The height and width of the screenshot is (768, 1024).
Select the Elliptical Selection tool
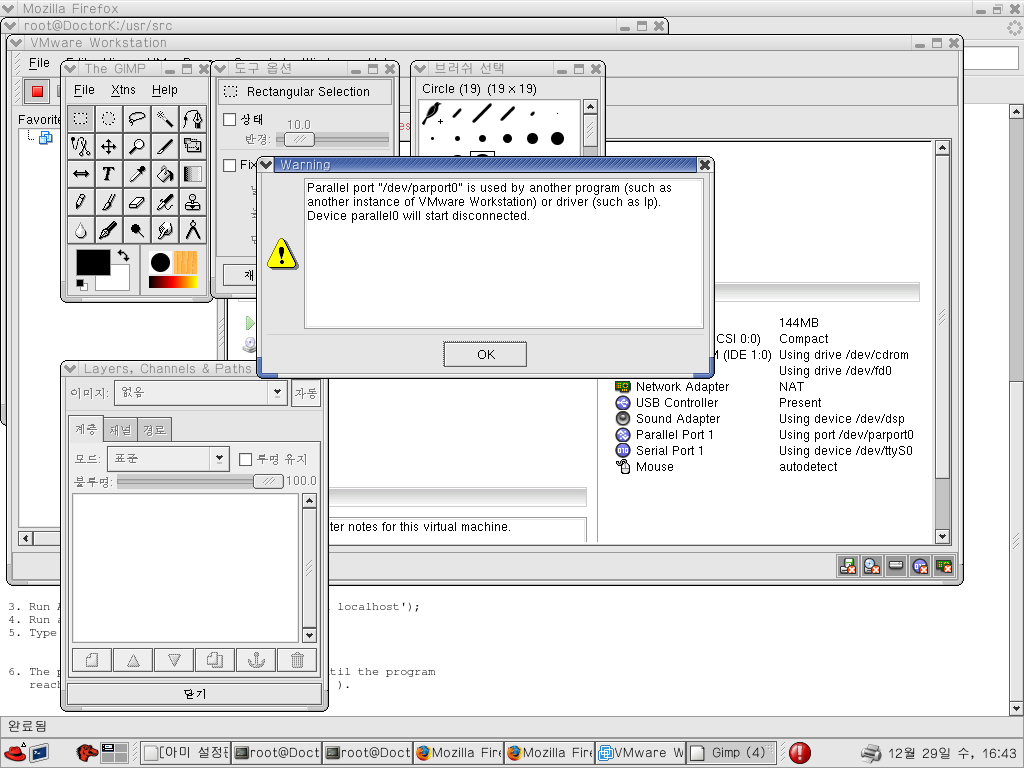coord(108,119)
